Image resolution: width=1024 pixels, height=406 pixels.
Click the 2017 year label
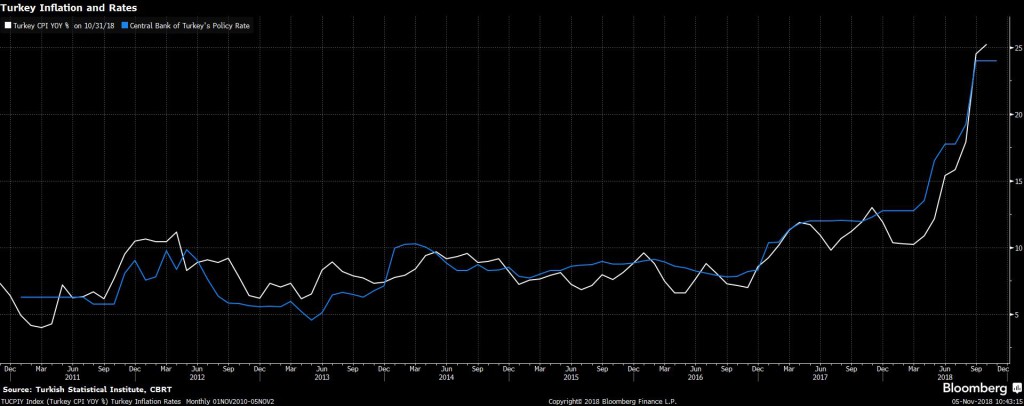820,377
